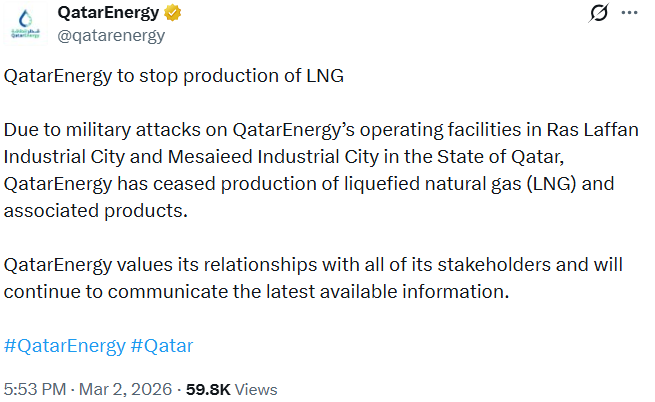
Task: Open the Grok slashed-circle icon
Action: 600,14
